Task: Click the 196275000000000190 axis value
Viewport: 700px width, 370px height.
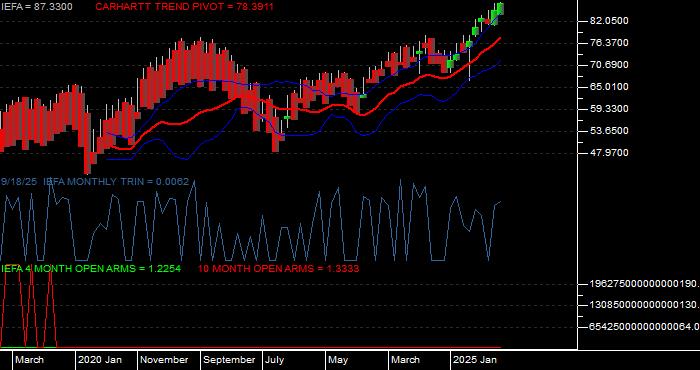Action: [644, 284]
